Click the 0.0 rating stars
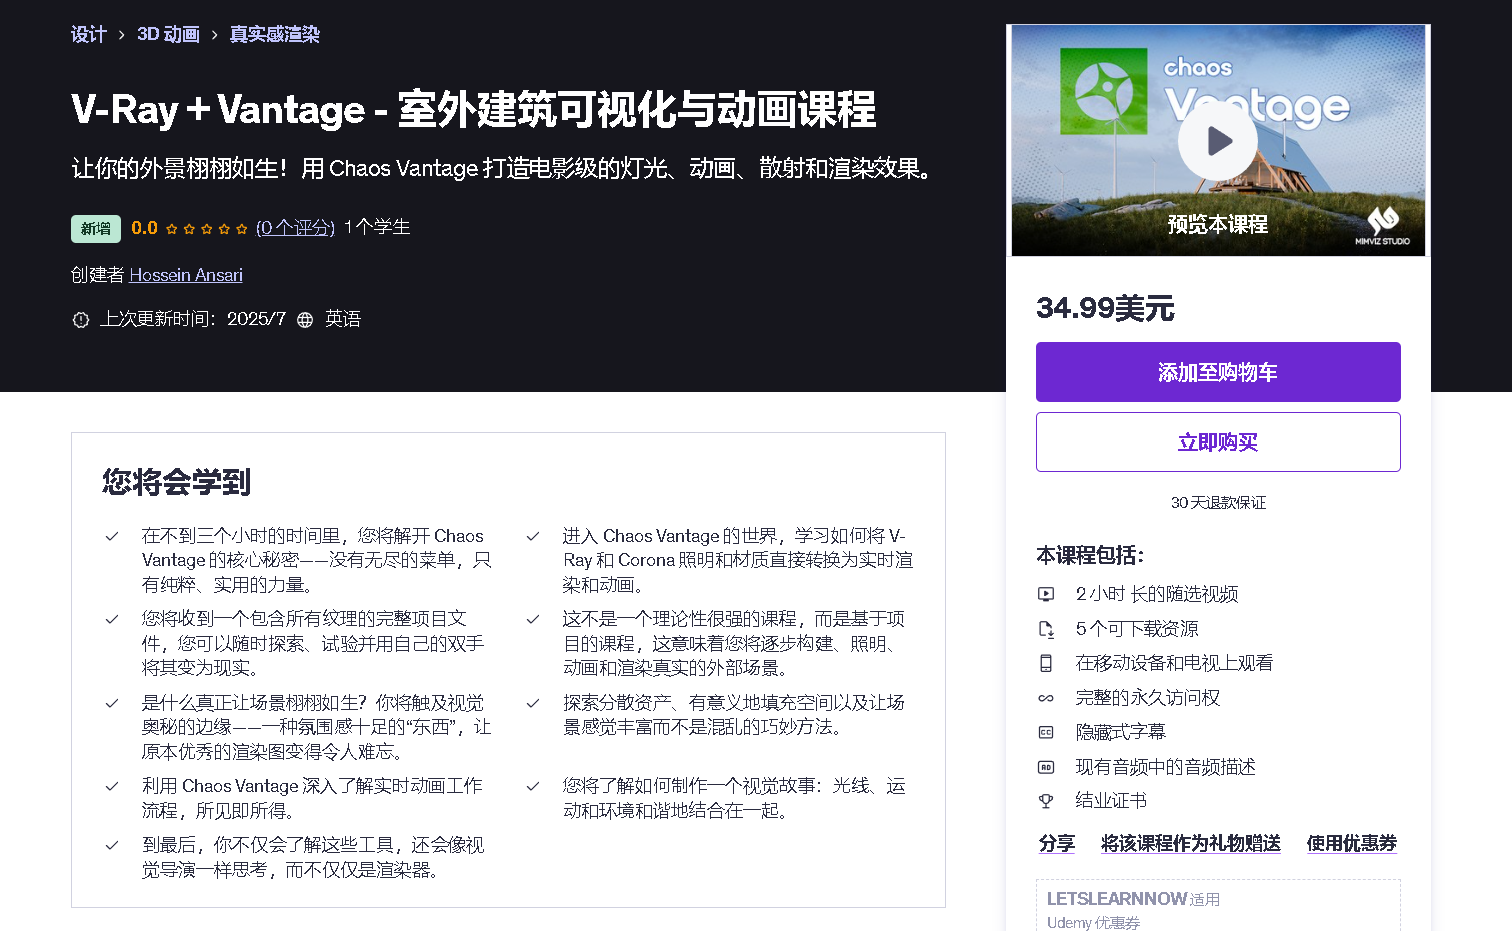 206,229
